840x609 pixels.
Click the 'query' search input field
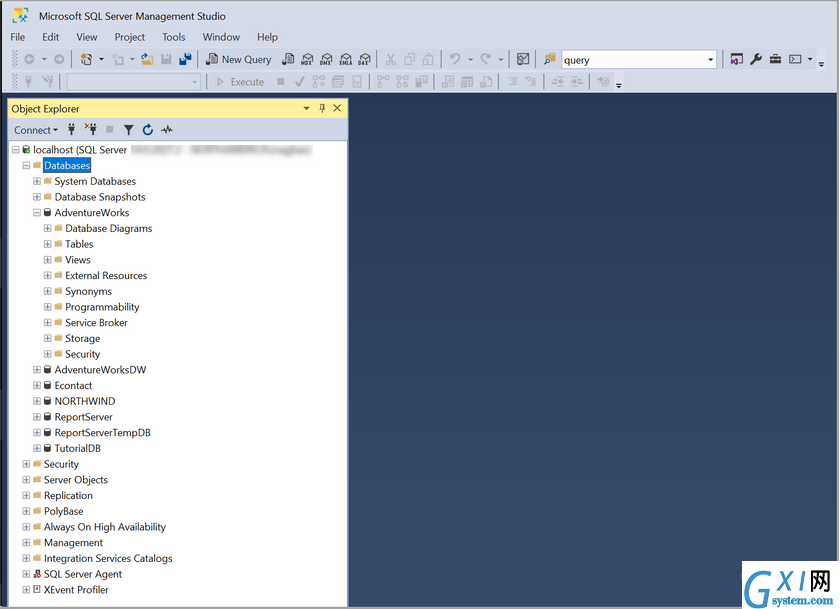point(634,59)
